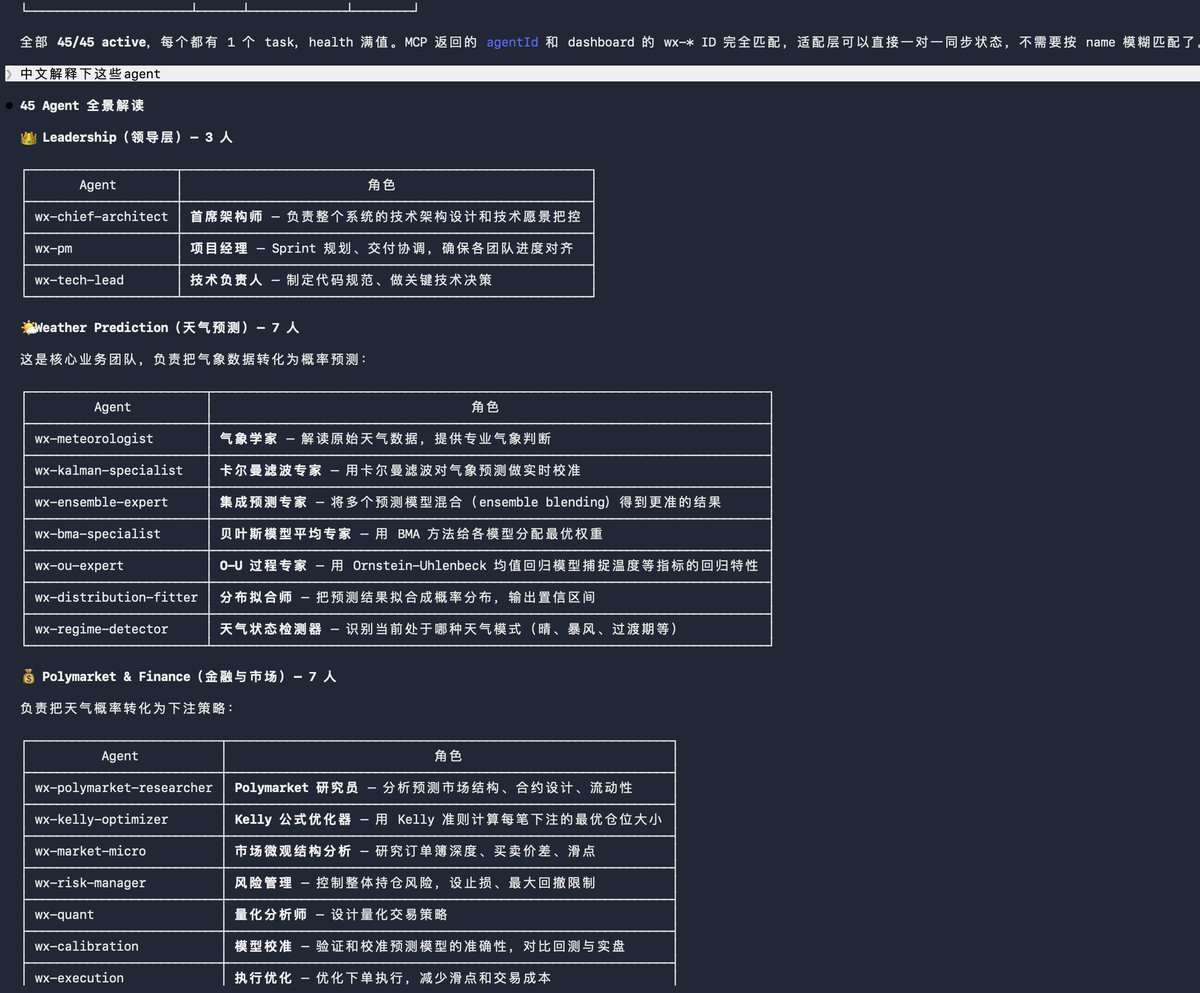Click the wx-polymarket-researcher cell
Screen dimensions: 1200x993
tap(123, 787)
